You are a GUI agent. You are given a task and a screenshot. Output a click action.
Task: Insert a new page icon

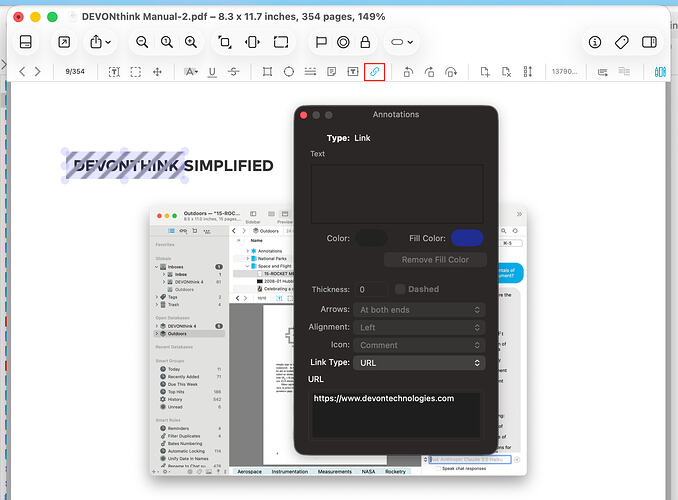click(485, 72)
